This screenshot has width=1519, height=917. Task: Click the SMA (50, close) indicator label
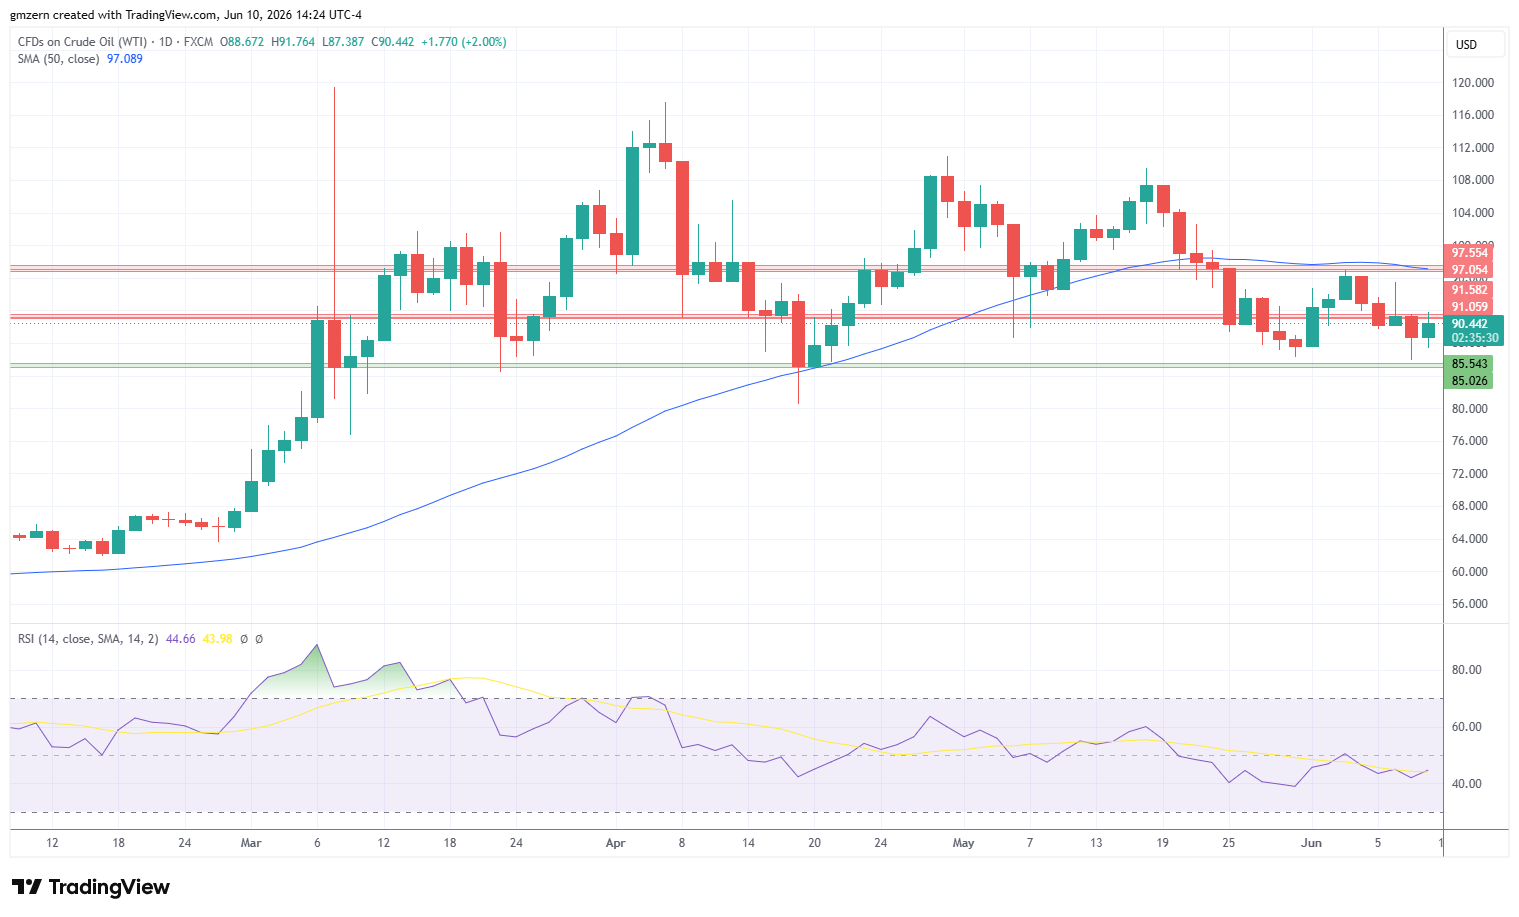59,59
